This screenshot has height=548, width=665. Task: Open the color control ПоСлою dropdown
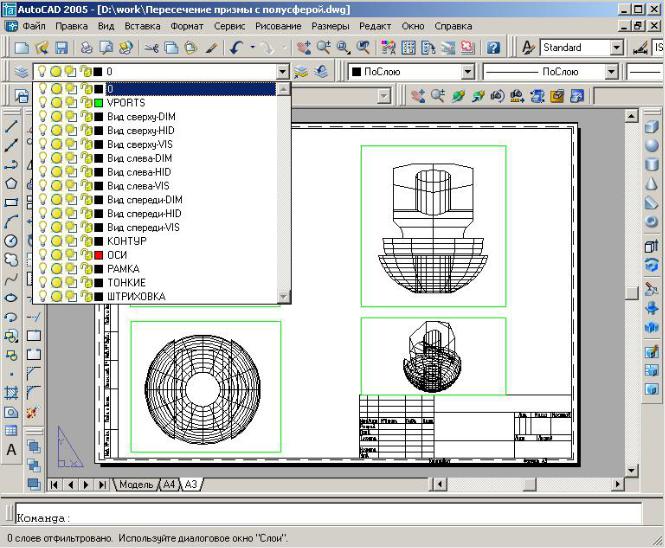click(467, 72)
